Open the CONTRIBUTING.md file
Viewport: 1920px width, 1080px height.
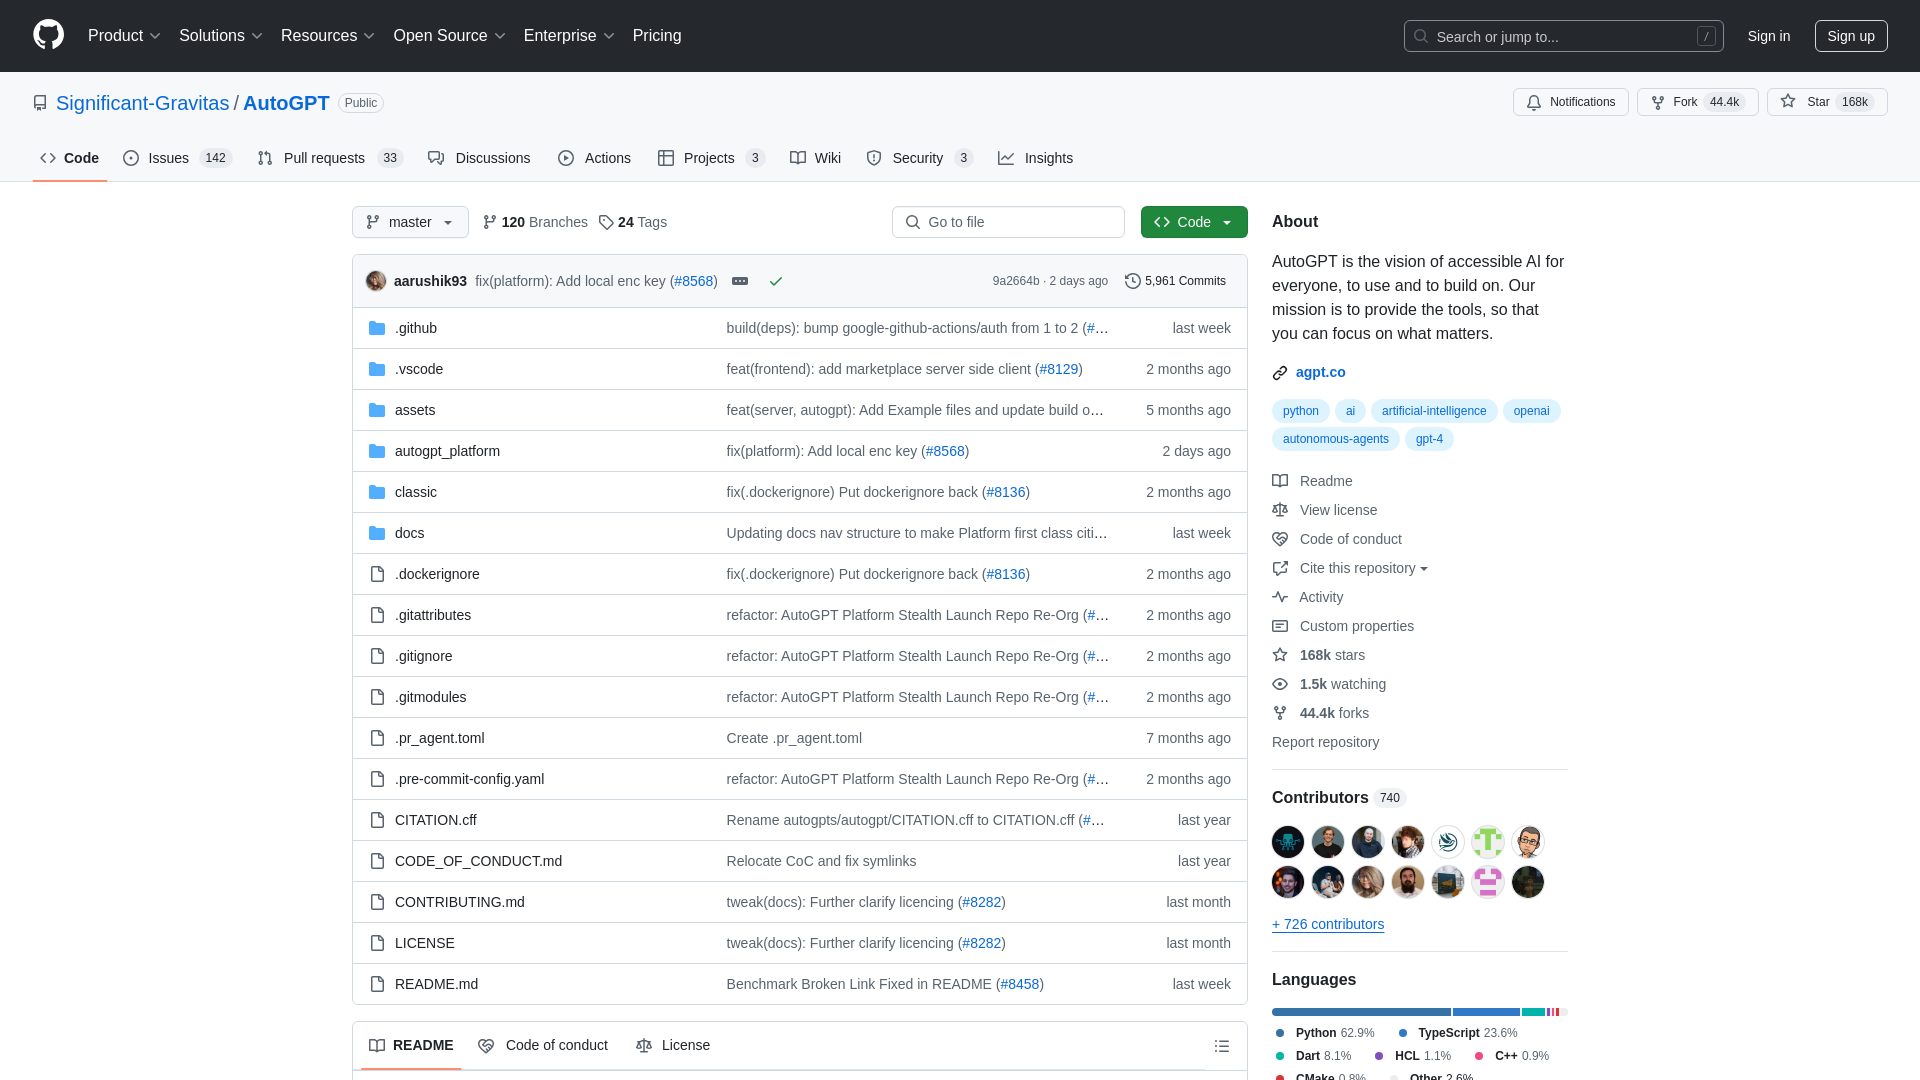459,902
